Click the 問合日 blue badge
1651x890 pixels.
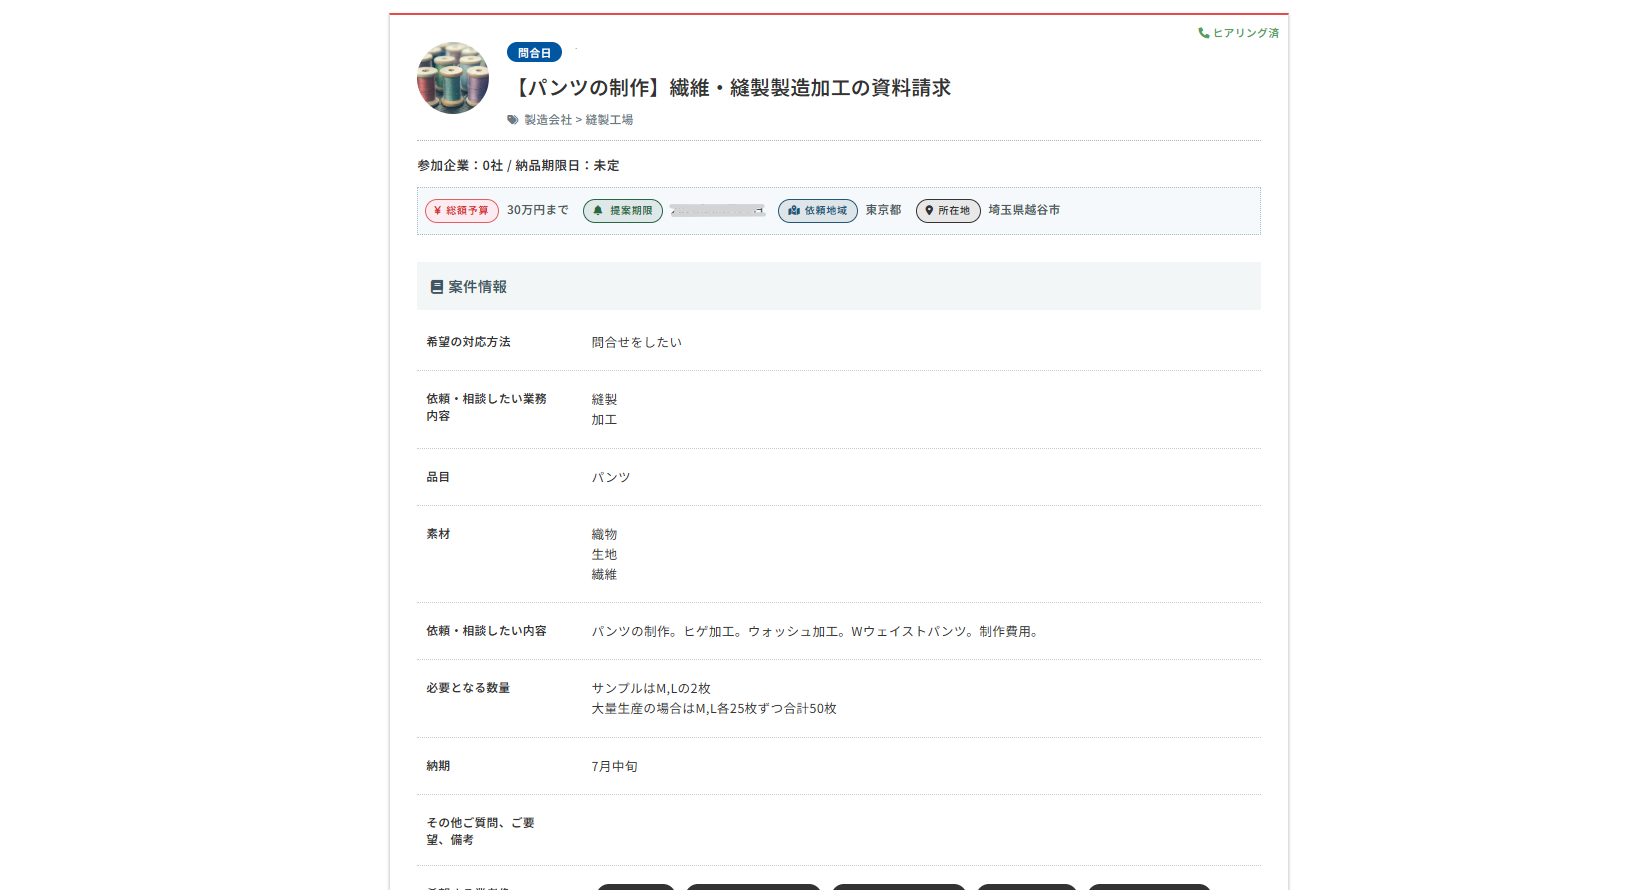click(x=534, y=53)
